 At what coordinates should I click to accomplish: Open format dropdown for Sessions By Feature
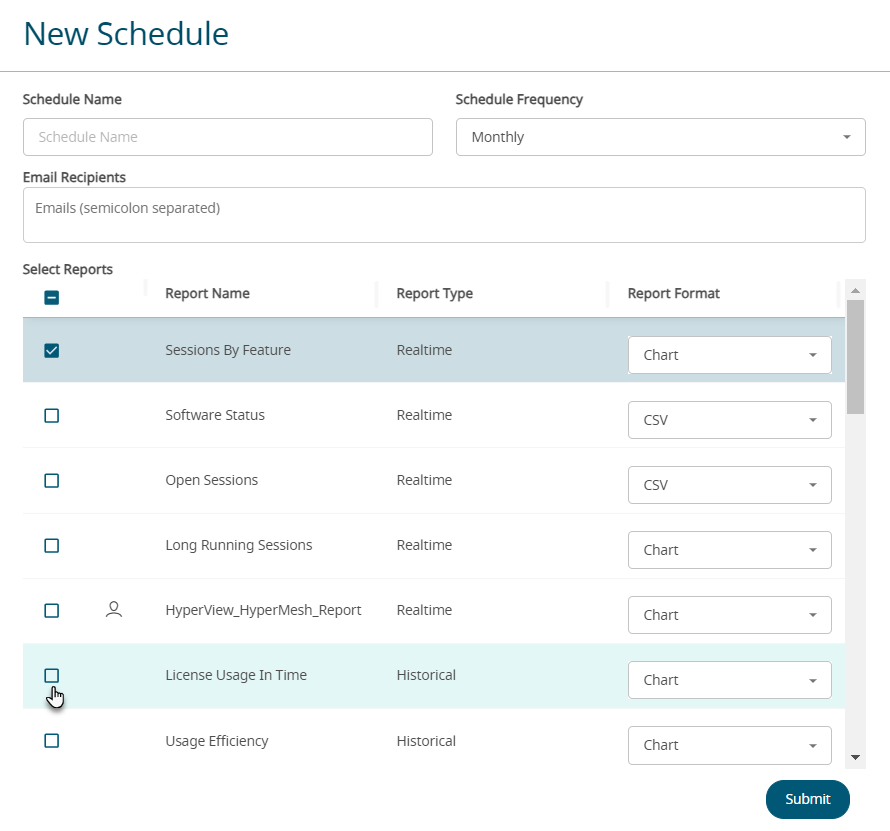tap(729, 355)
